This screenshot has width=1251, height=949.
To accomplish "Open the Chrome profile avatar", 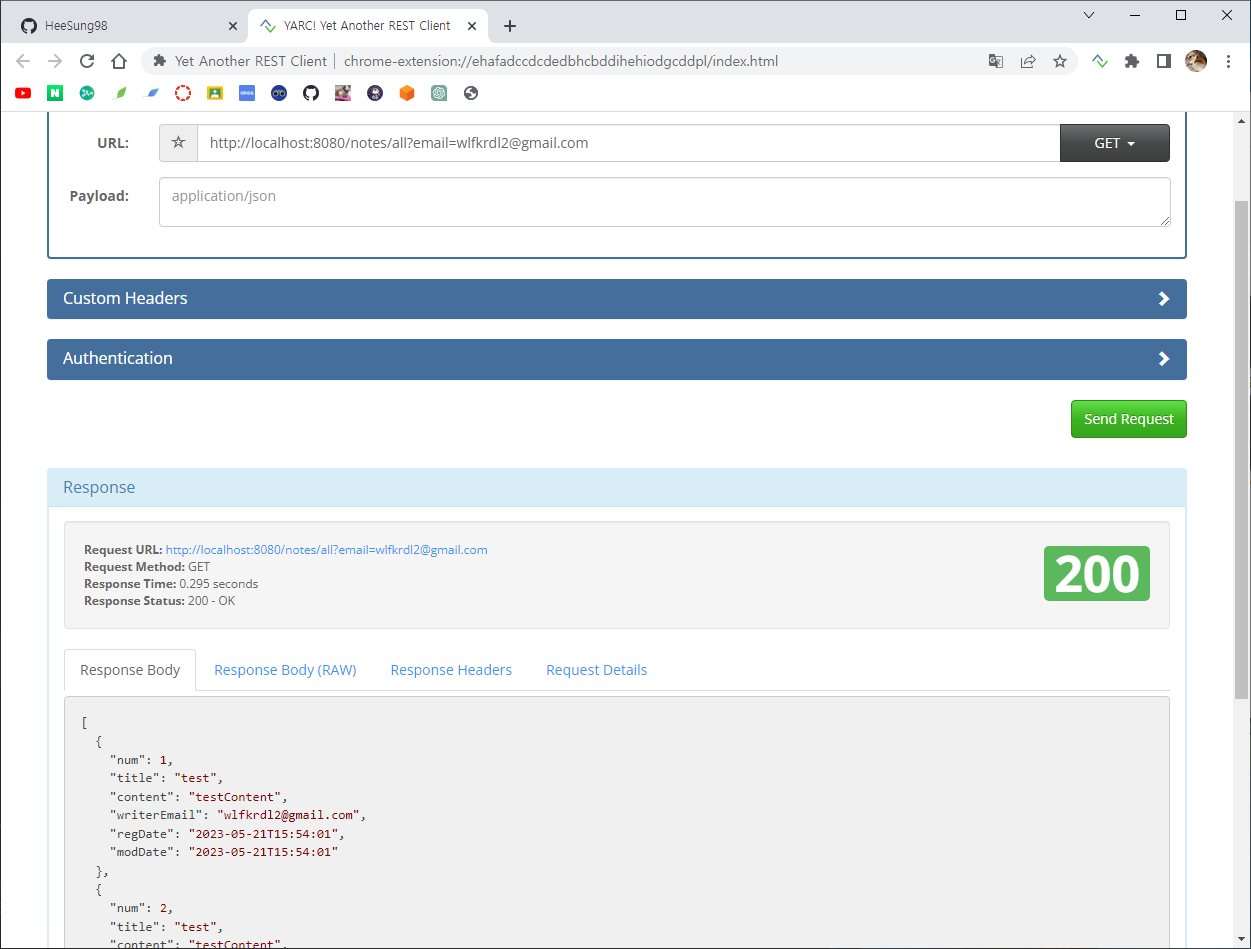I will (x=1196, y=61).
